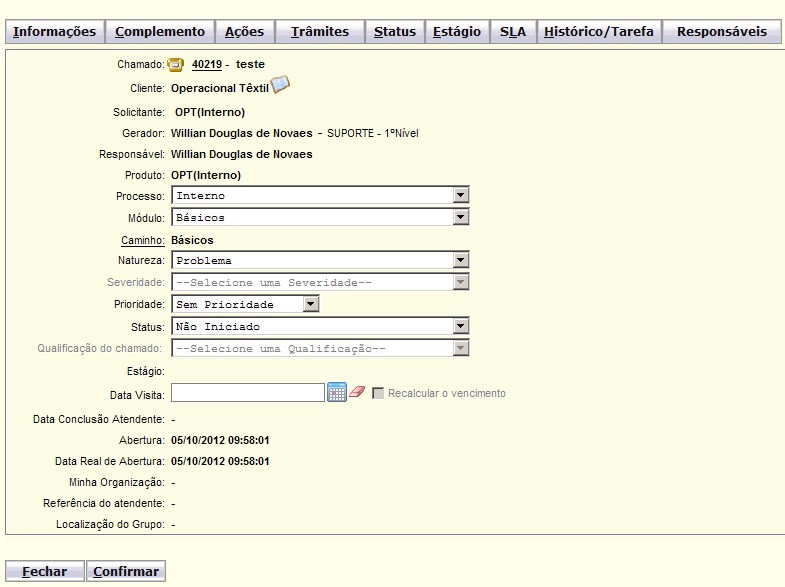Expand the Processo dropdown
785x587 pixels.
point(460,196)
